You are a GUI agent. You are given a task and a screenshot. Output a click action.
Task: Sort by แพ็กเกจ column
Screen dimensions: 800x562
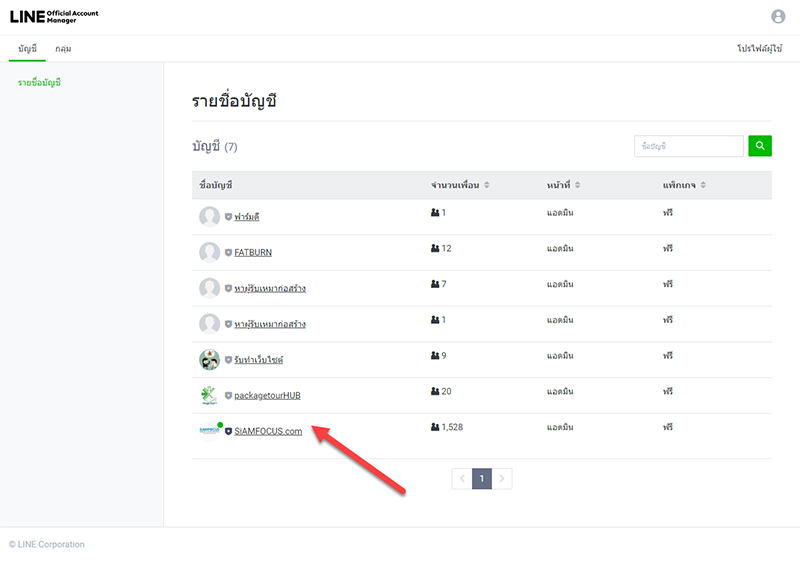(x=703, y=186)
